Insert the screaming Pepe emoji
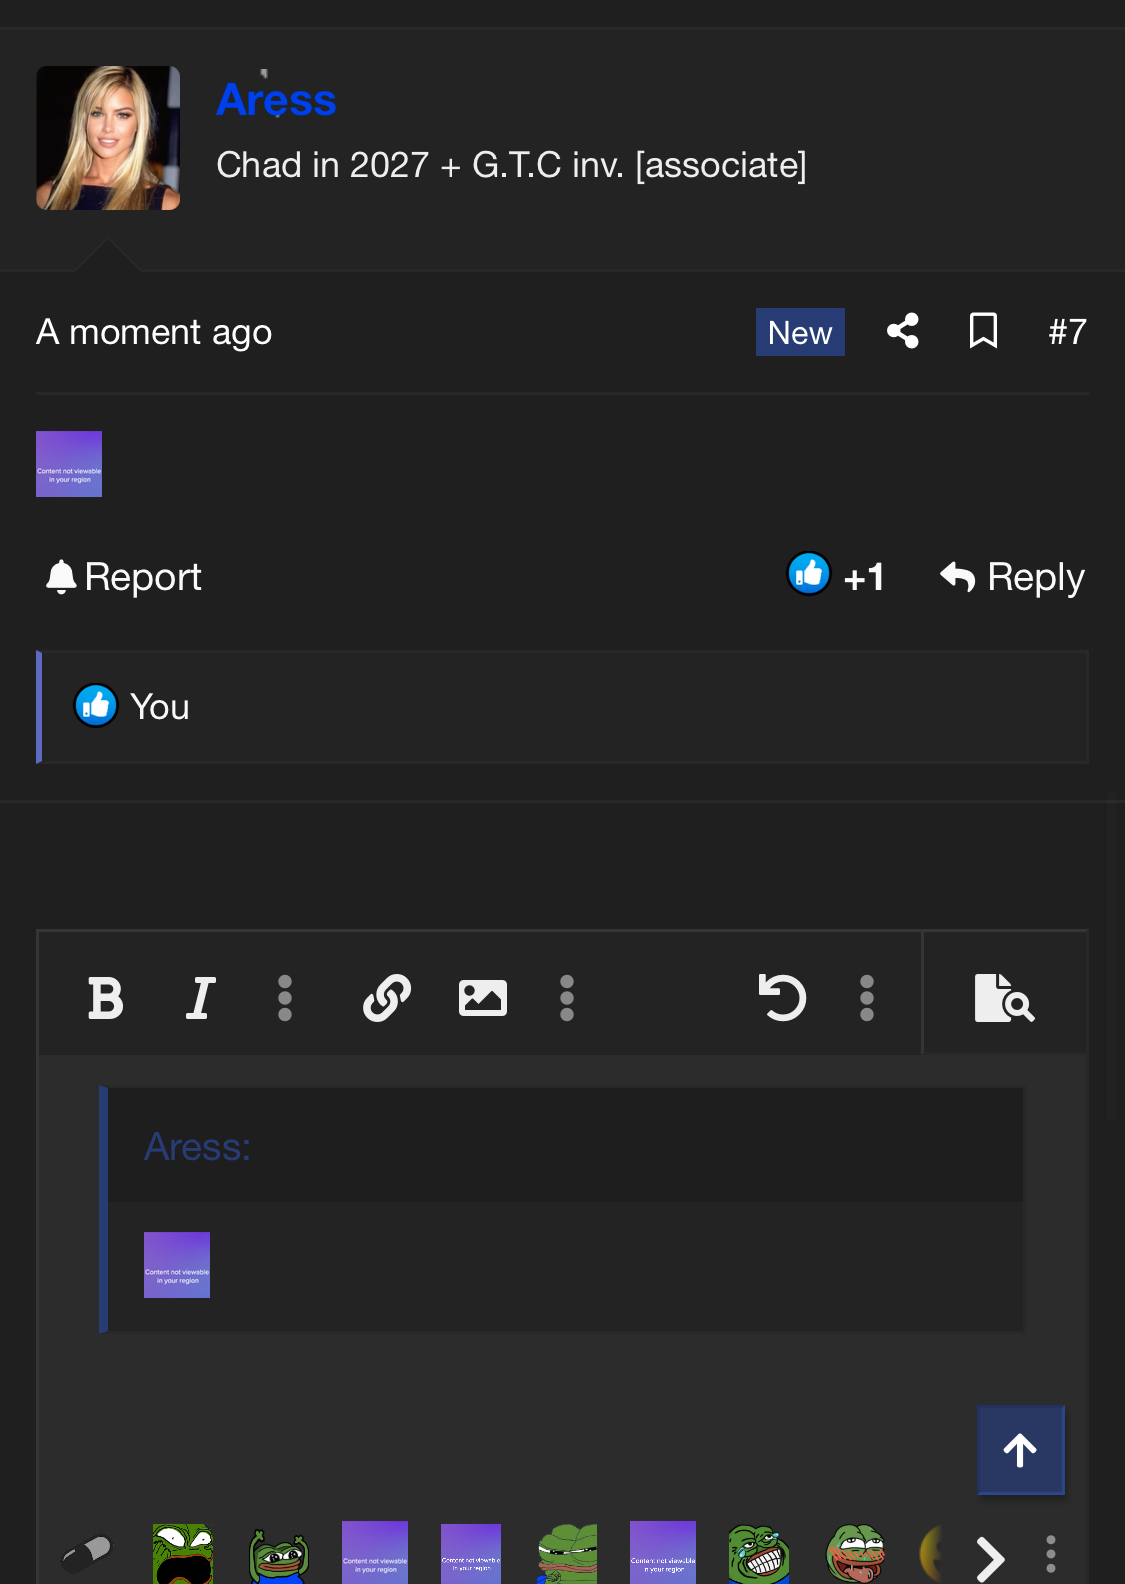This screenshot has height=1584, width=1125. point(183,1554)
